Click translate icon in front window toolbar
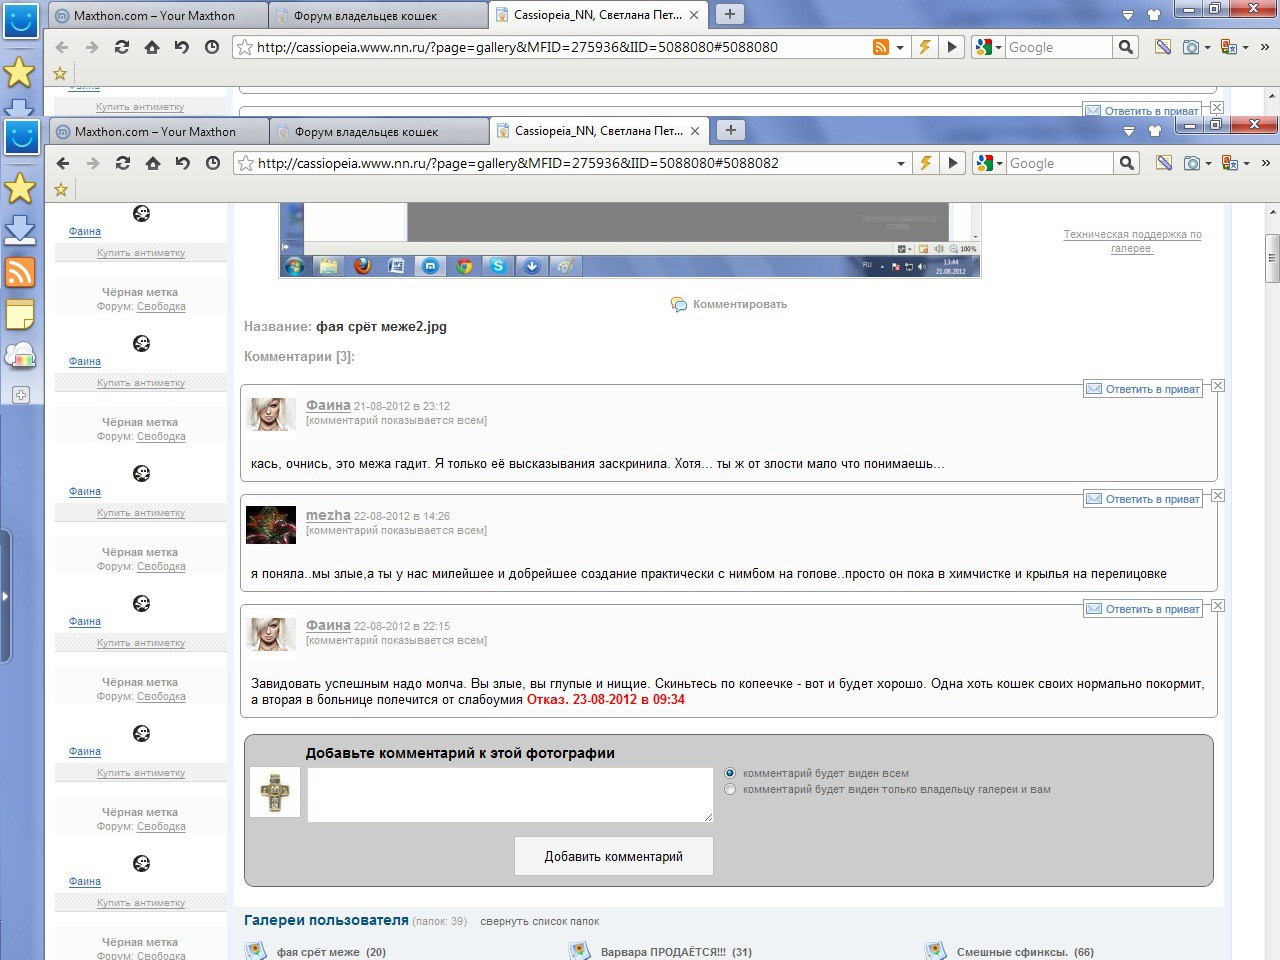This screenshot has width=1280, height=960. 1230,163
